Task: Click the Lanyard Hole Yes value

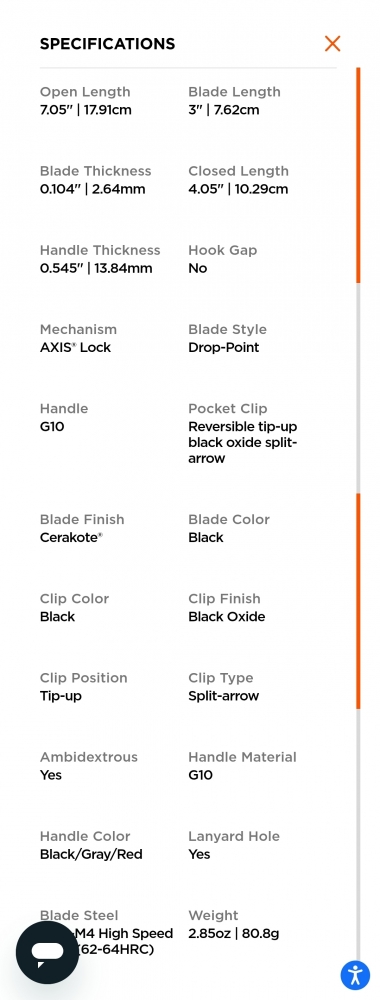Action: tap(199, 855)
